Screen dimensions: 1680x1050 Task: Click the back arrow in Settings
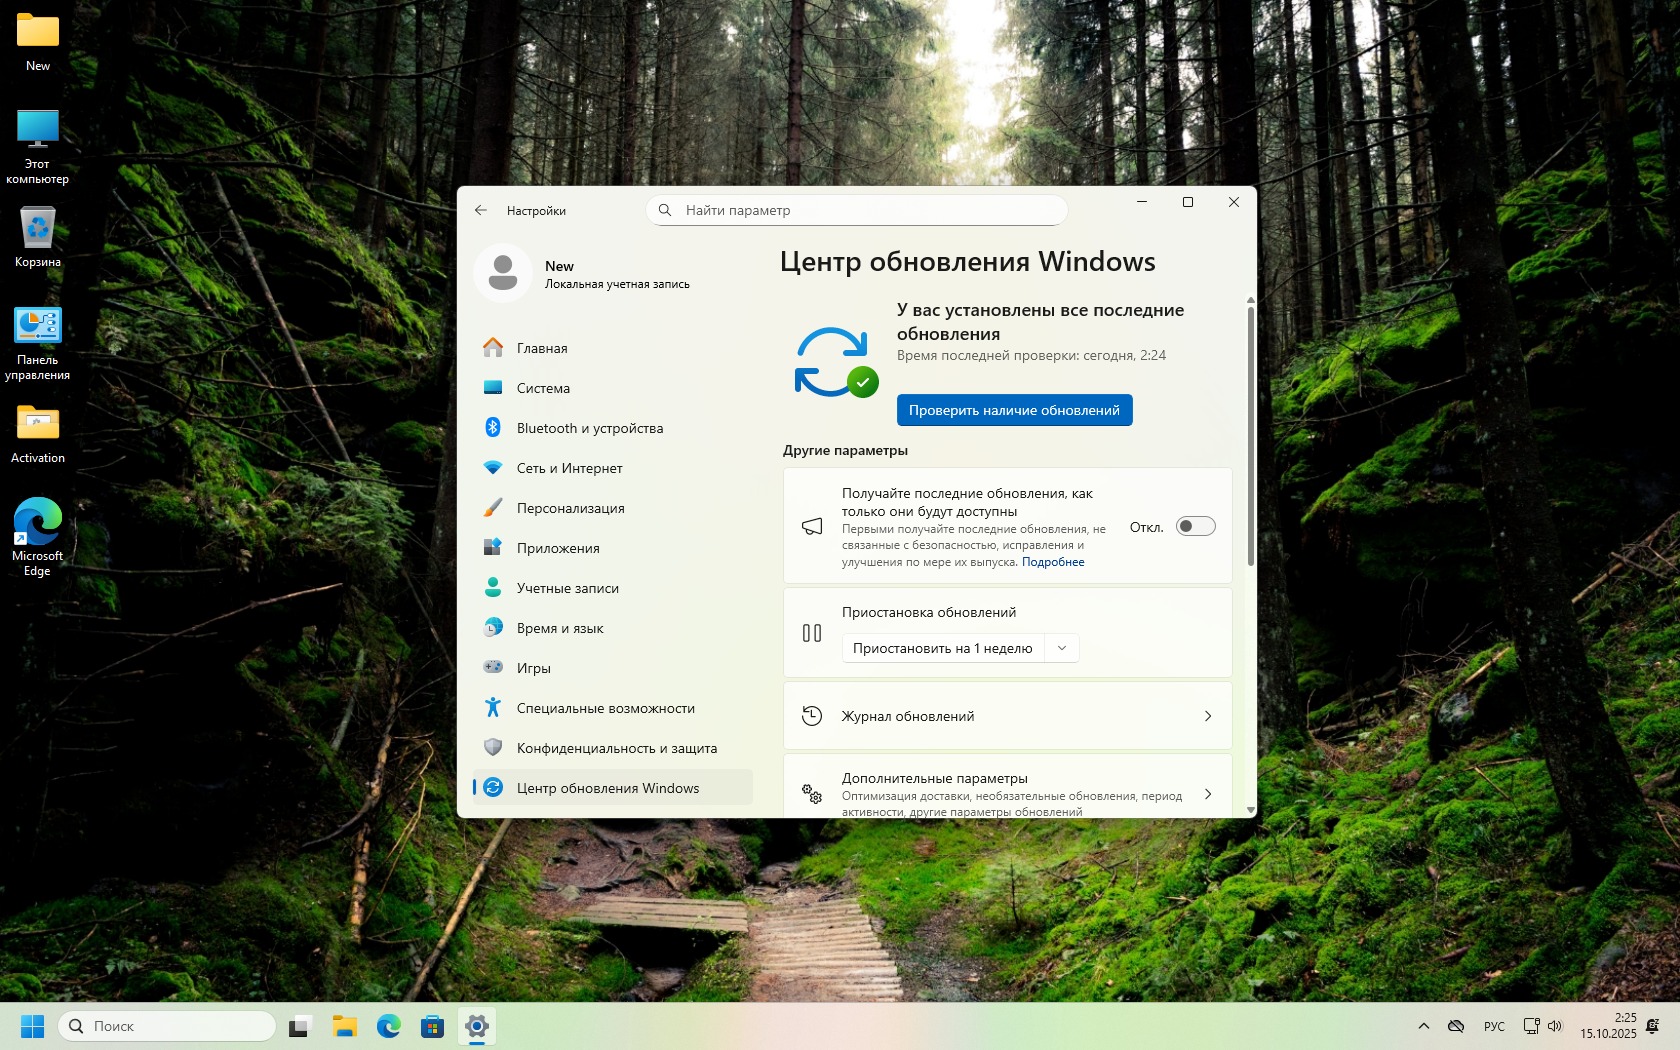[481, 210]
